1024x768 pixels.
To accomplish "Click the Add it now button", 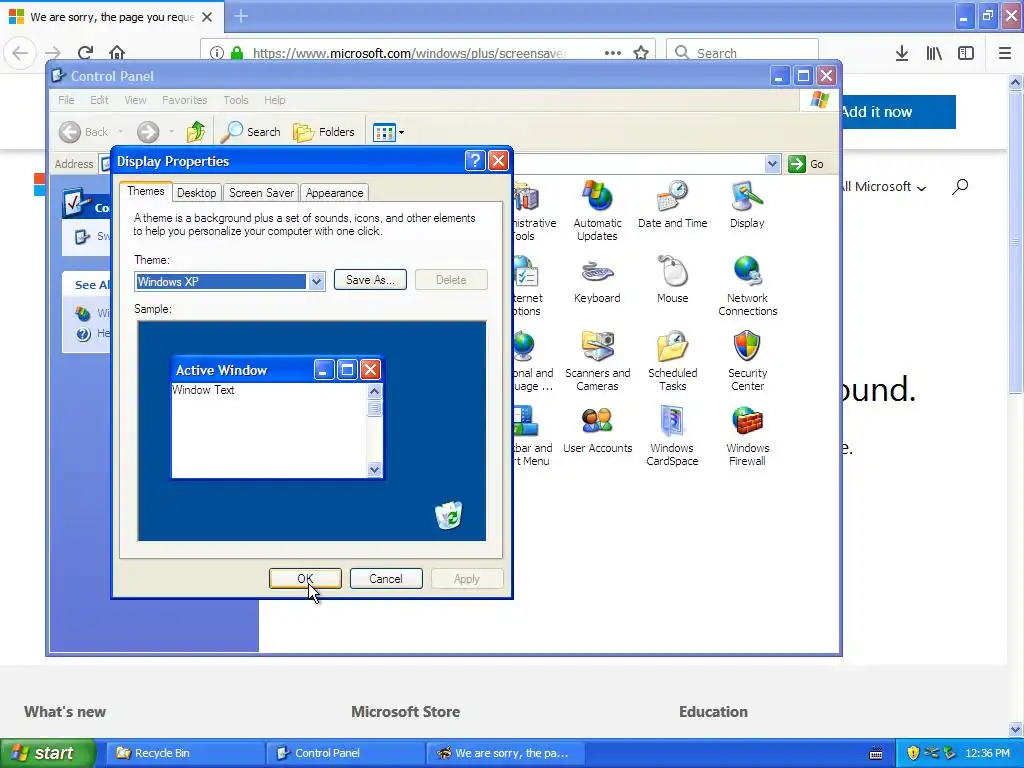I will coord(899,112).
